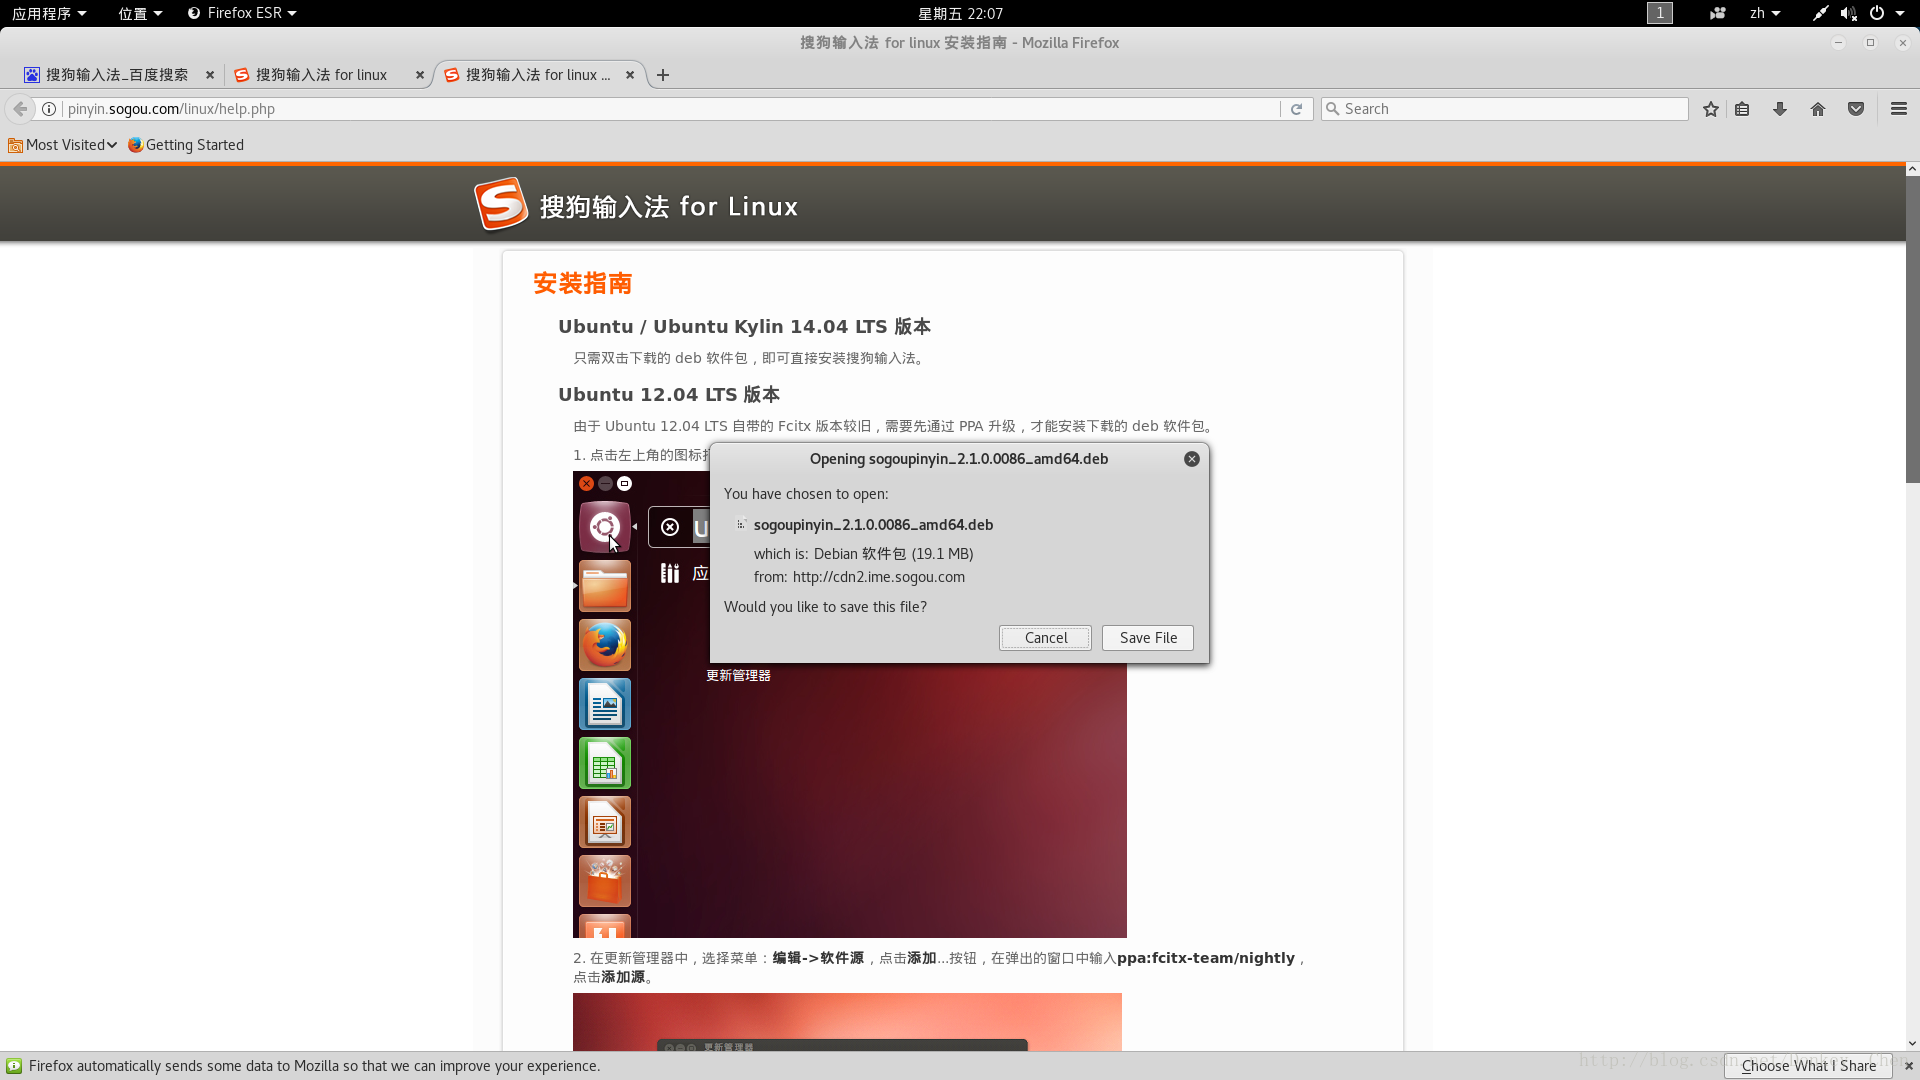
Task: Open the power system menu
Action: [x=1886, y=13]
